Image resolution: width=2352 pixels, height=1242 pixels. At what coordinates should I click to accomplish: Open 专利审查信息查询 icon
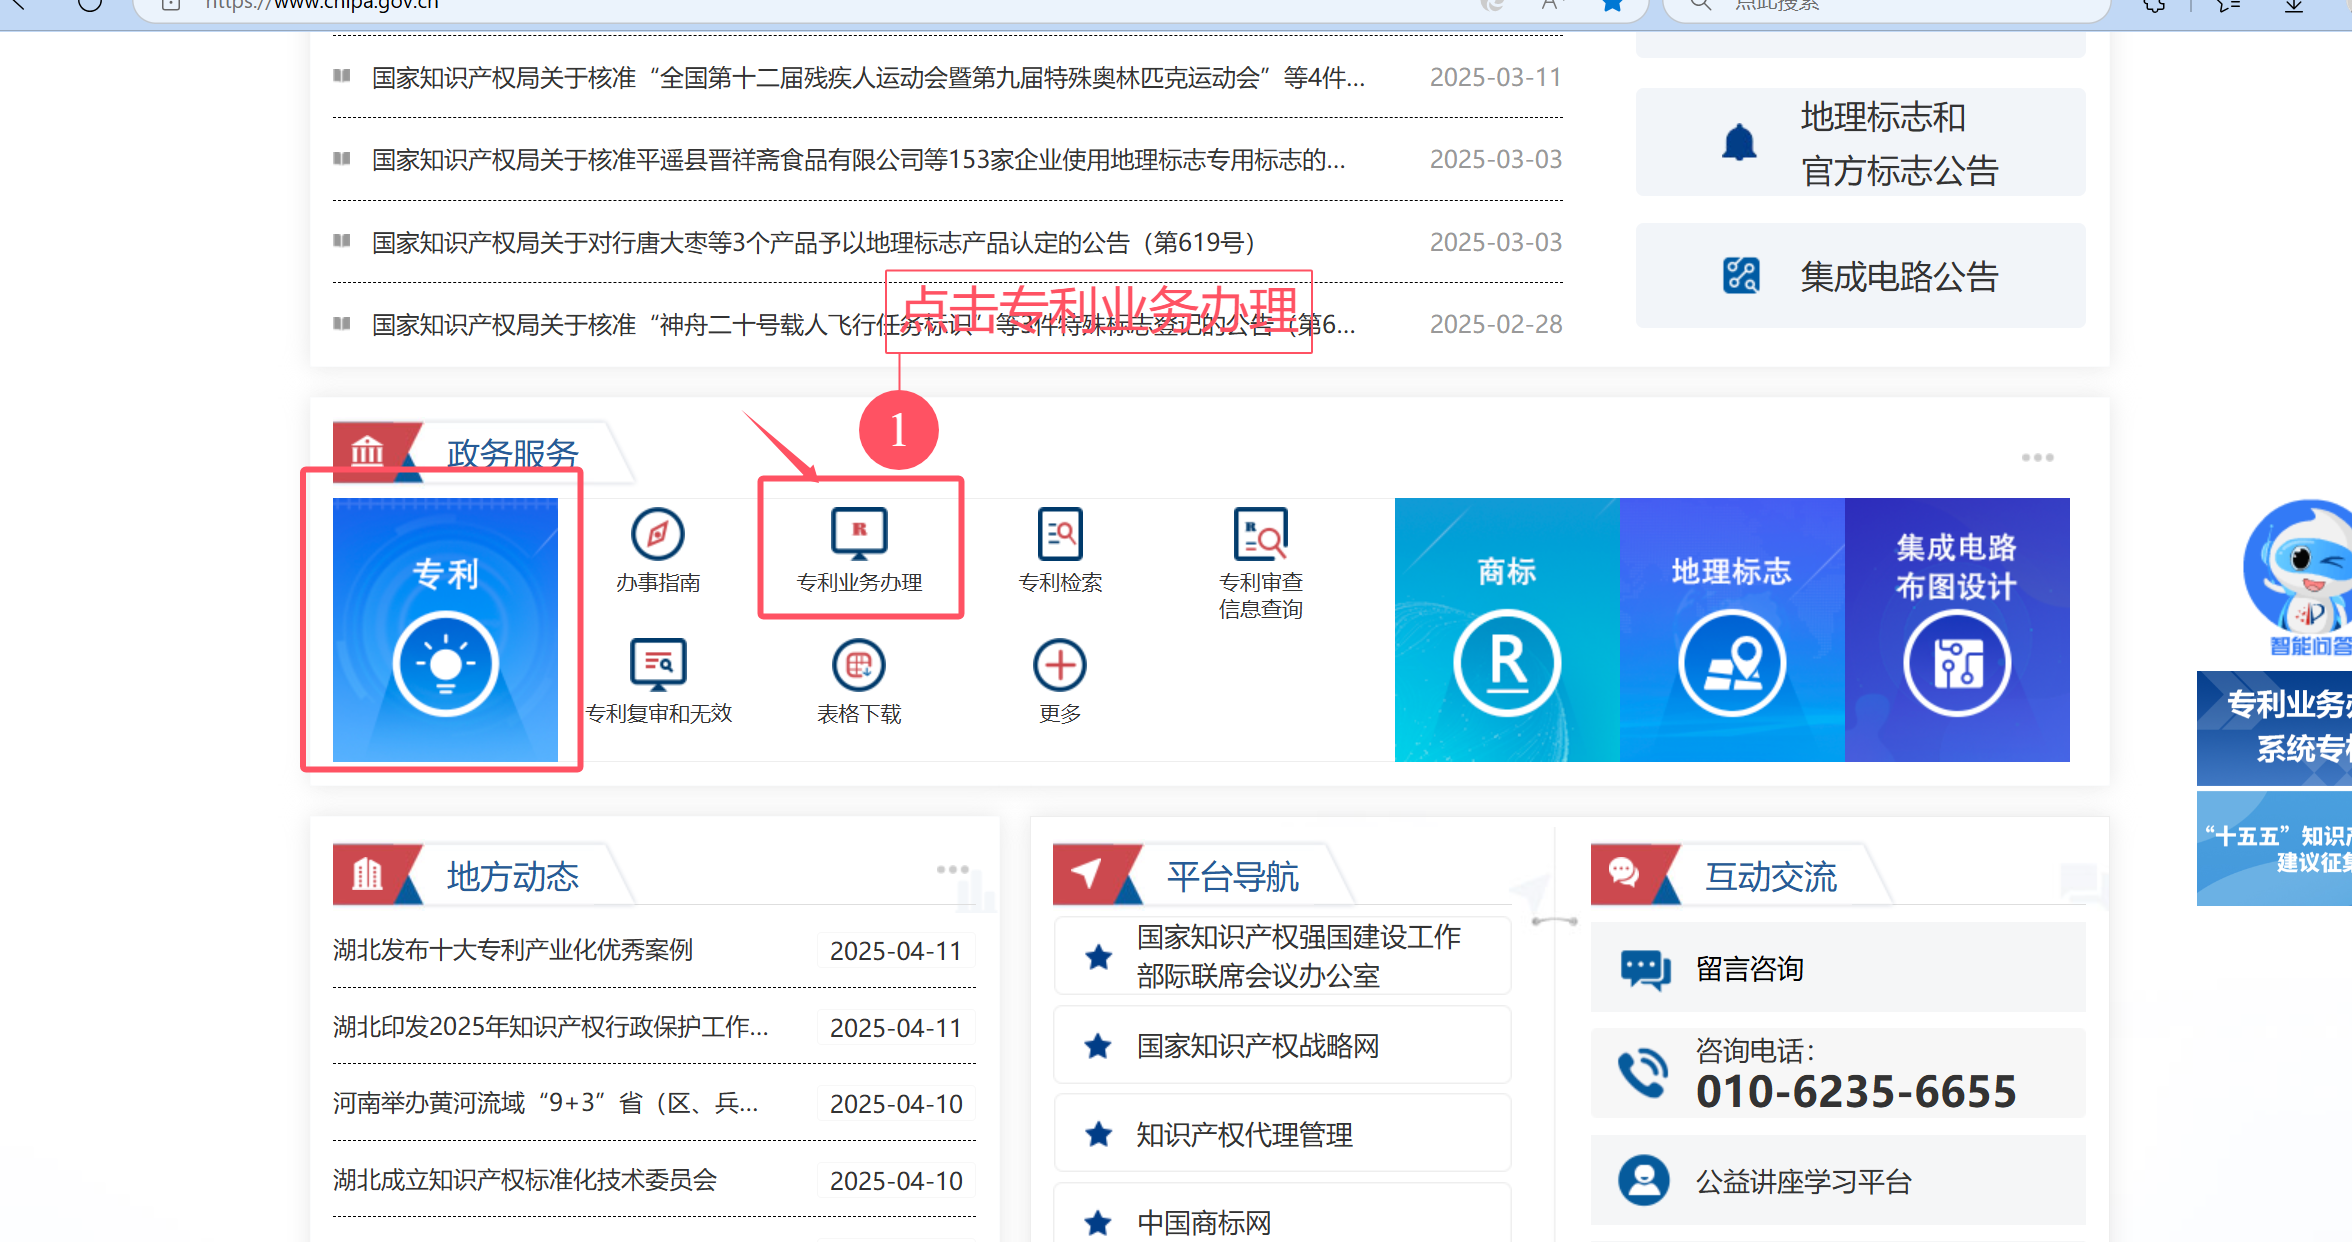(x=1260, y=534)
